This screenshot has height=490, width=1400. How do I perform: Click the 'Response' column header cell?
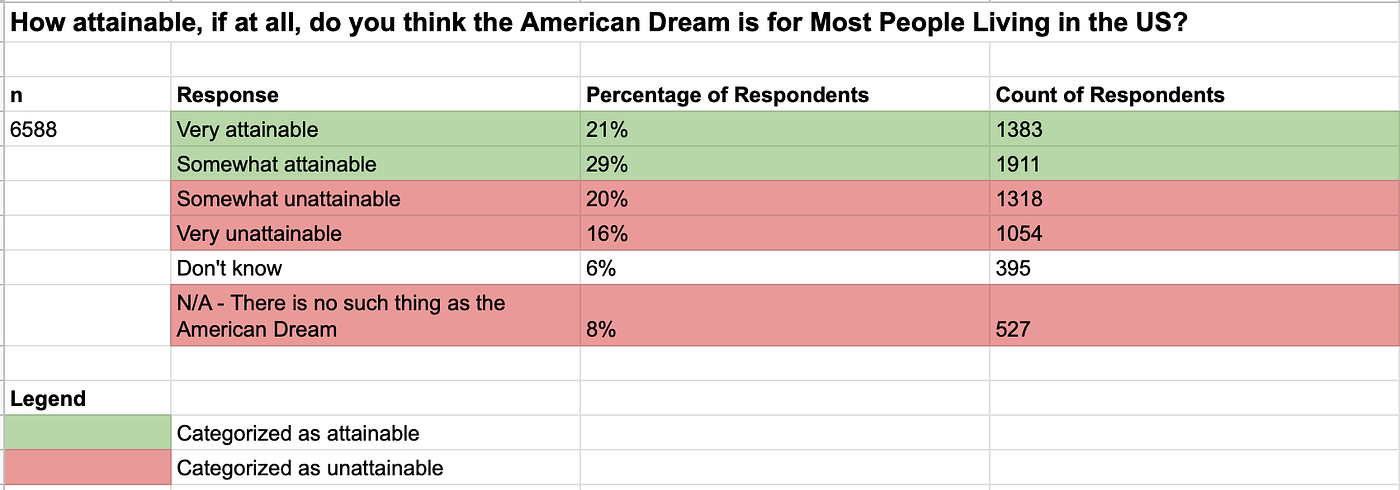376,95
